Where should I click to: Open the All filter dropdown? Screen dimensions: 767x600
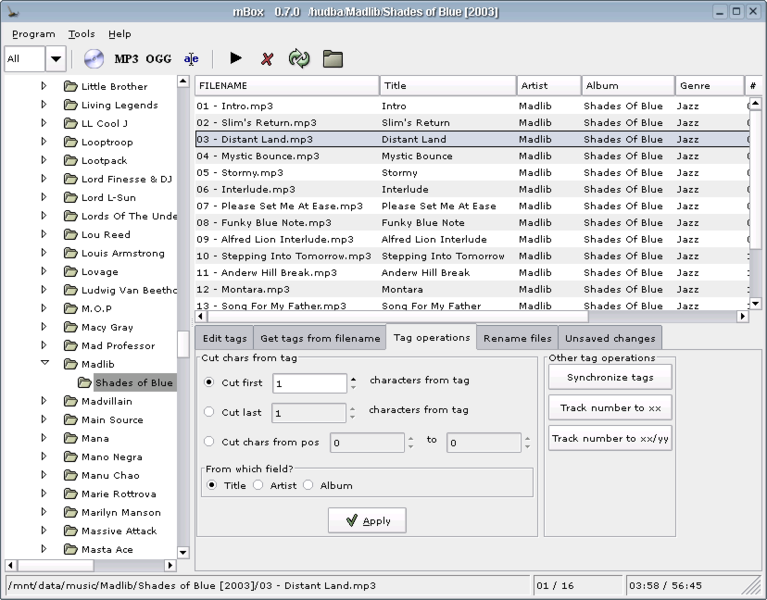(56, 59)
